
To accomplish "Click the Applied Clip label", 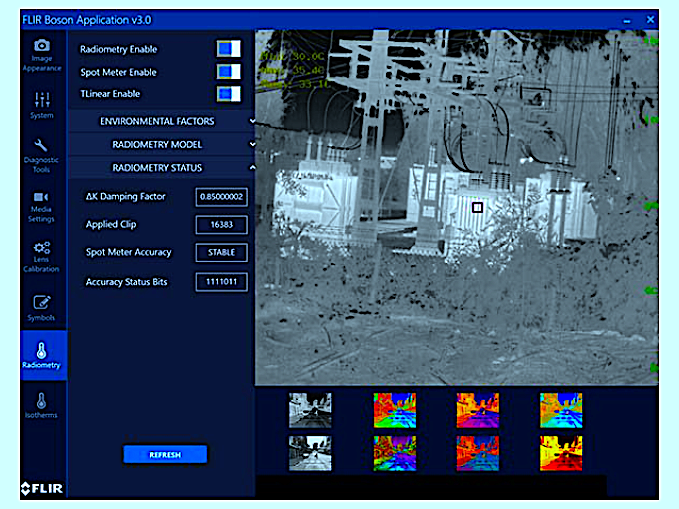I will (x=111, y=224).
